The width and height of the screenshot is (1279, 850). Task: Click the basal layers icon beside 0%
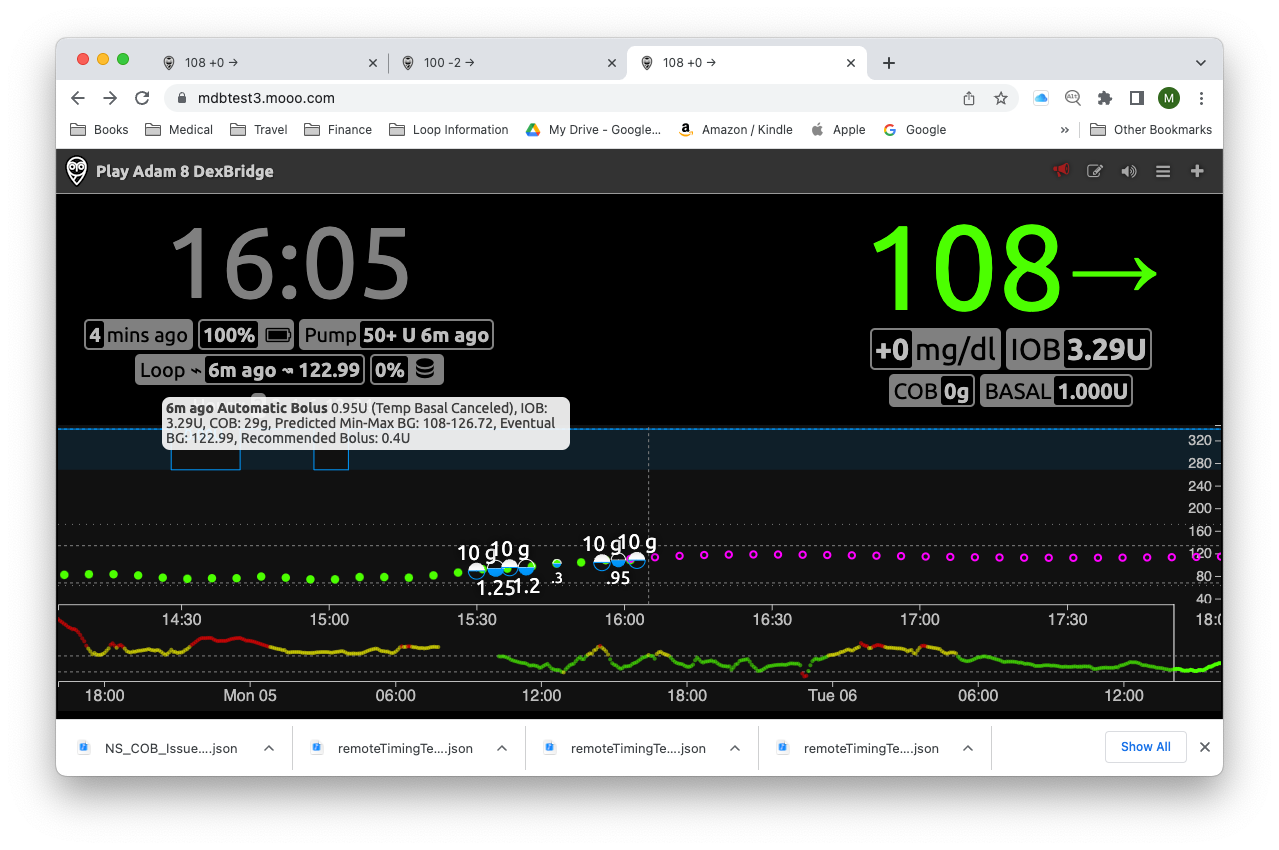(x=427, y=370)
